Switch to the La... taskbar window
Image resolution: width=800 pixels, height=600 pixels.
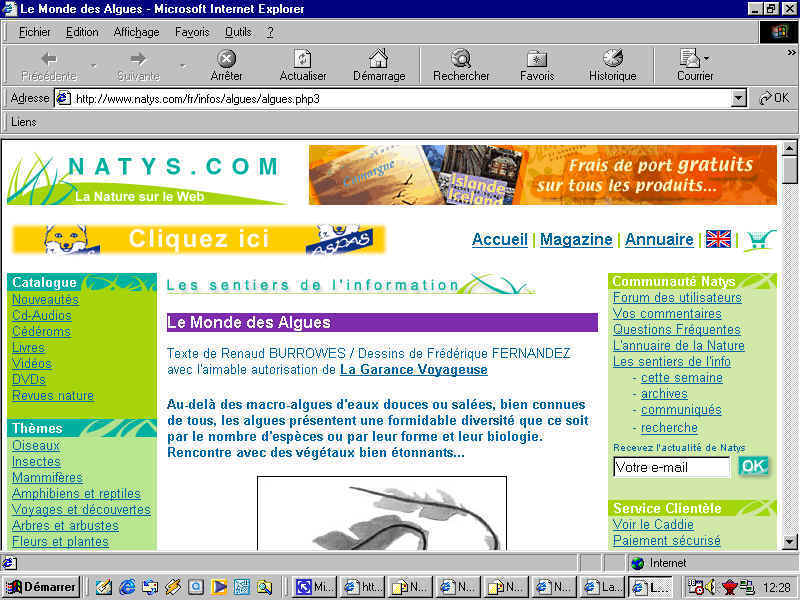click(x=603, y=587)
